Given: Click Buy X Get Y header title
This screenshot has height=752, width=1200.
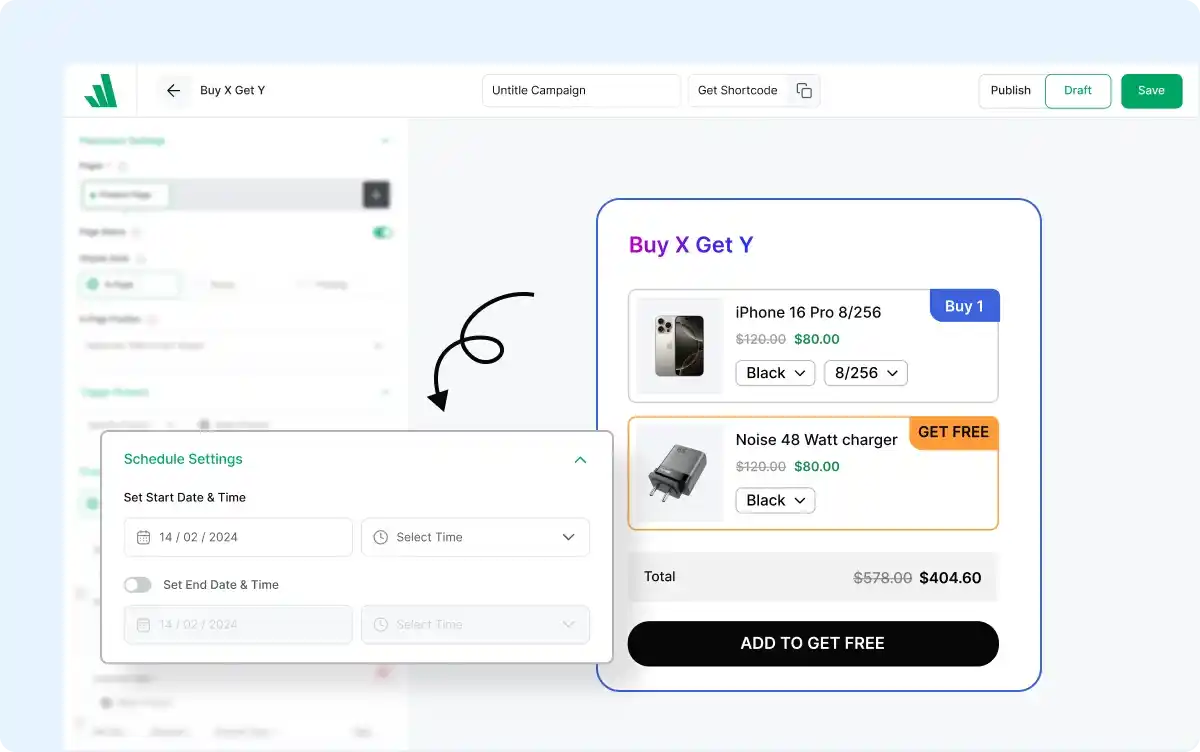Looking at the screenshot, I should (233, 91).
